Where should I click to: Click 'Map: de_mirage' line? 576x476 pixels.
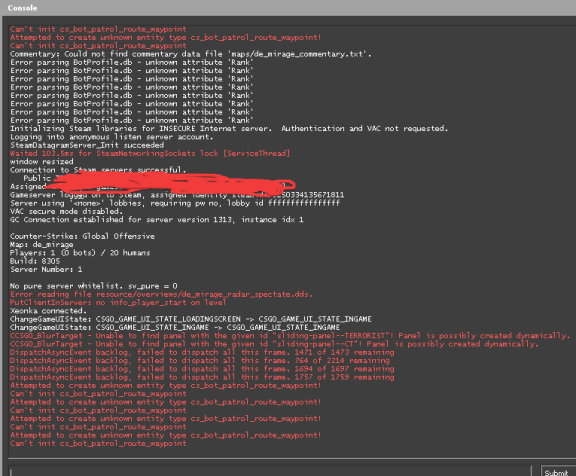[42, 245]
